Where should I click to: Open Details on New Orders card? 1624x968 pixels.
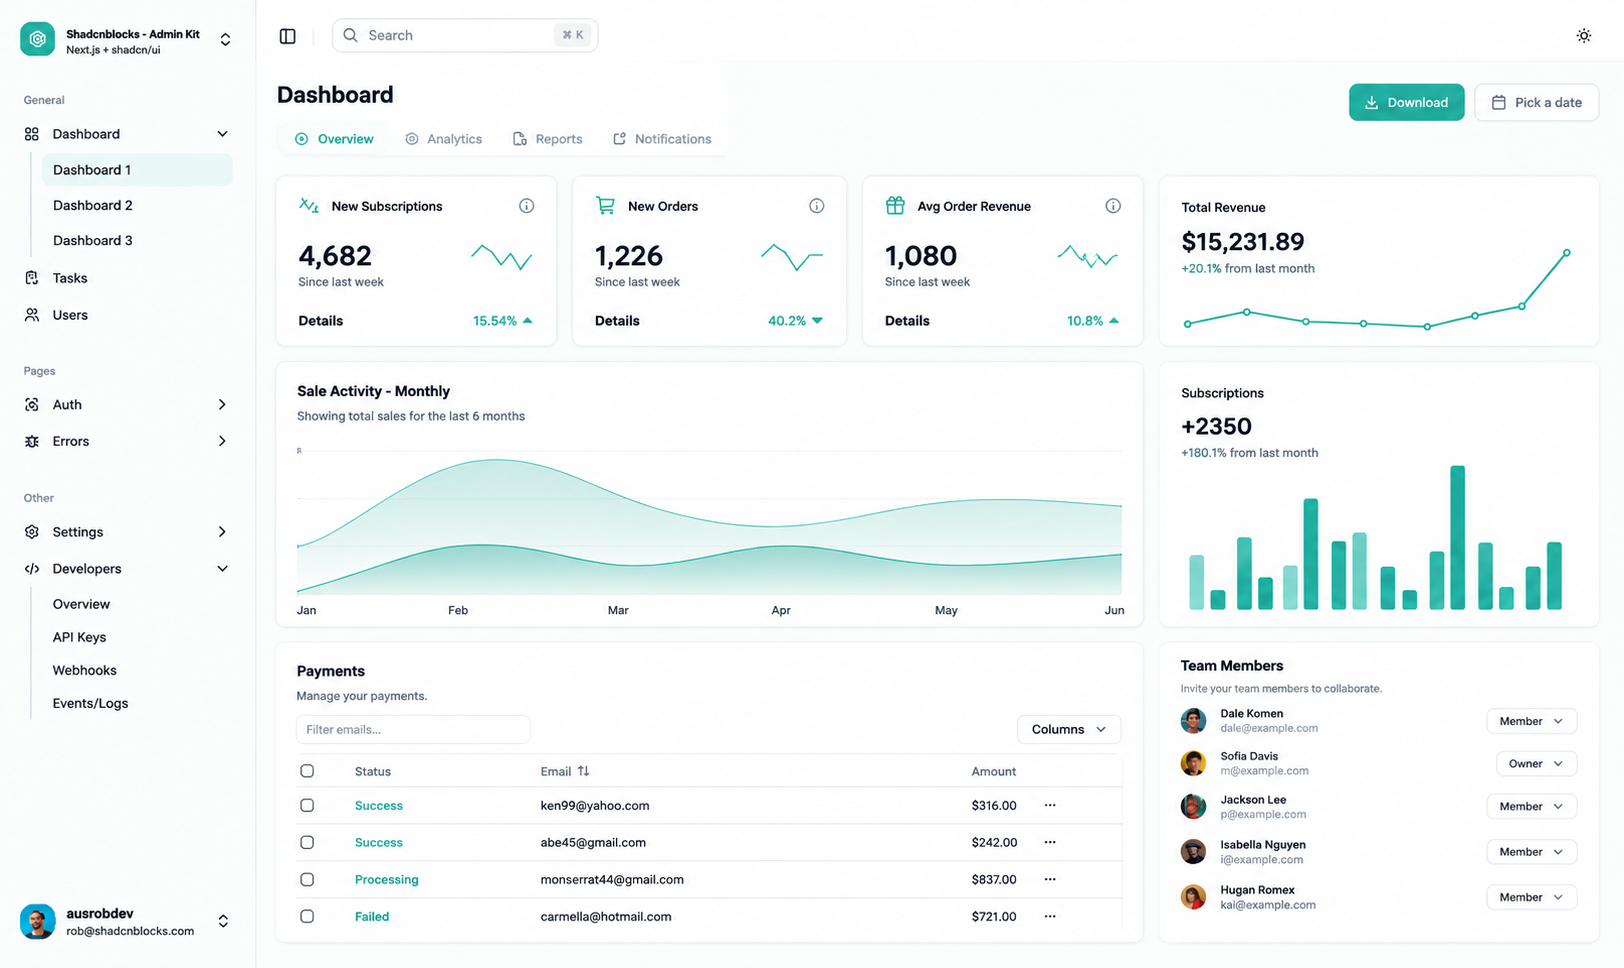click(617, 321)
